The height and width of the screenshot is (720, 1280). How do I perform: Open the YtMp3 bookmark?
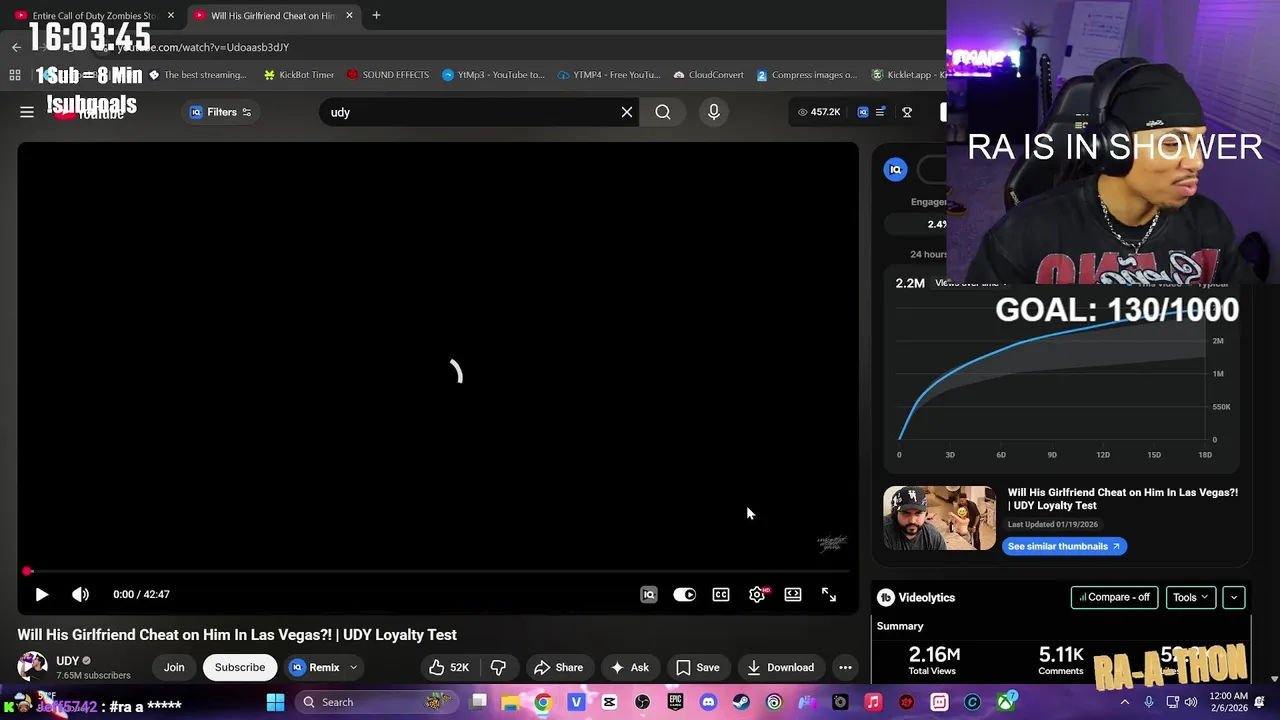click(x=493, y=75)
